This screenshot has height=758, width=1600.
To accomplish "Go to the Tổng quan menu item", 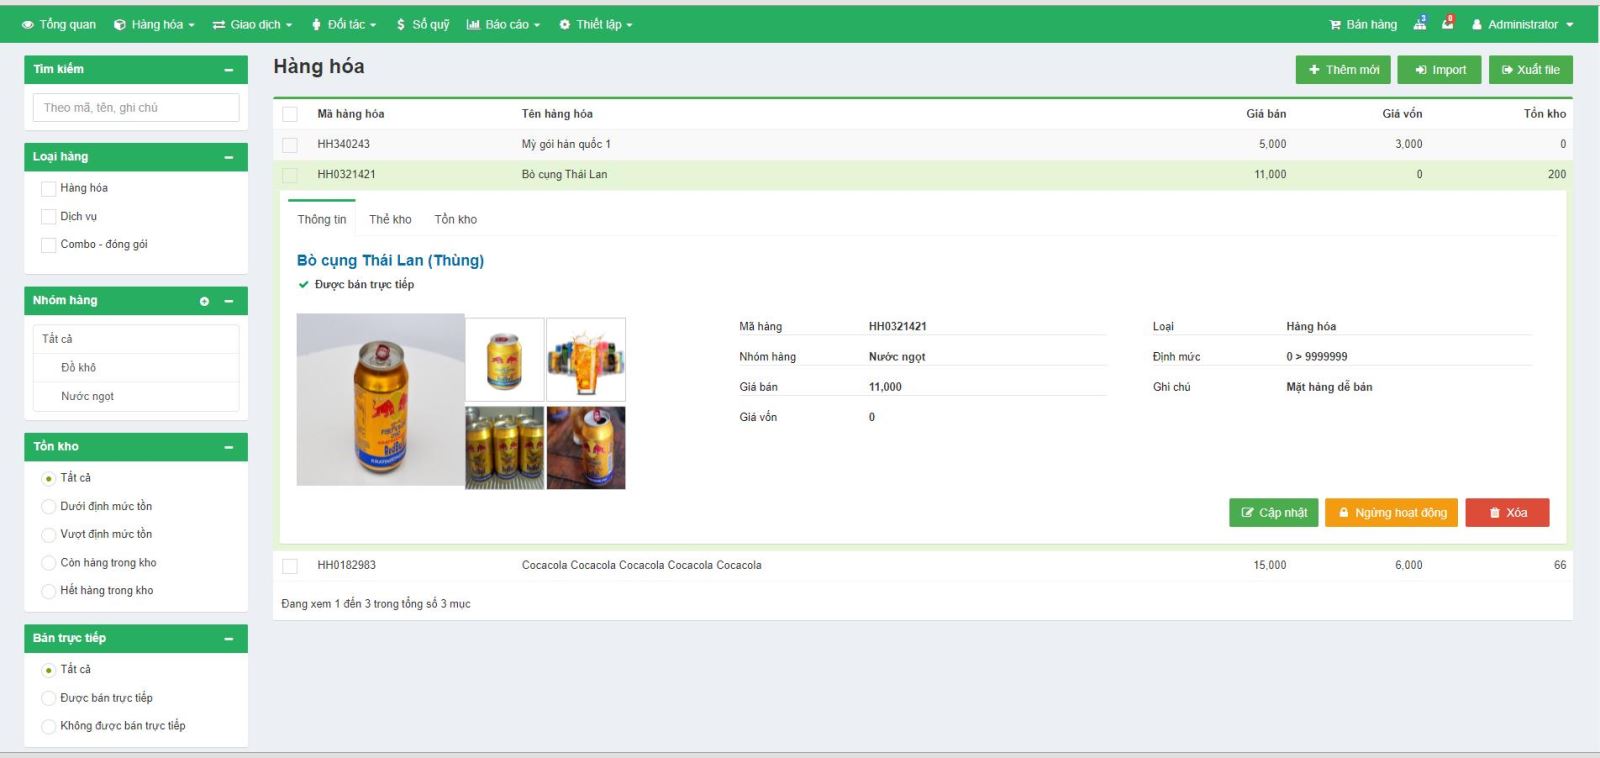I will (x=59, y=24).
